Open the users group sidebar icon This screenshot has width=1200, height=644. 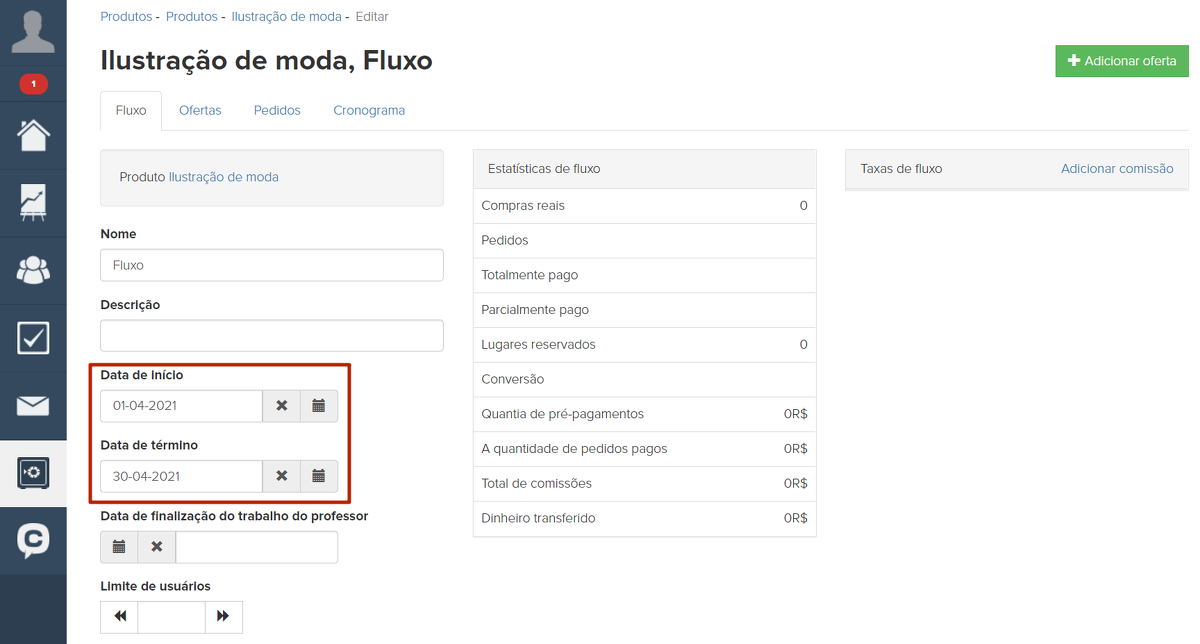pos(33,270)
